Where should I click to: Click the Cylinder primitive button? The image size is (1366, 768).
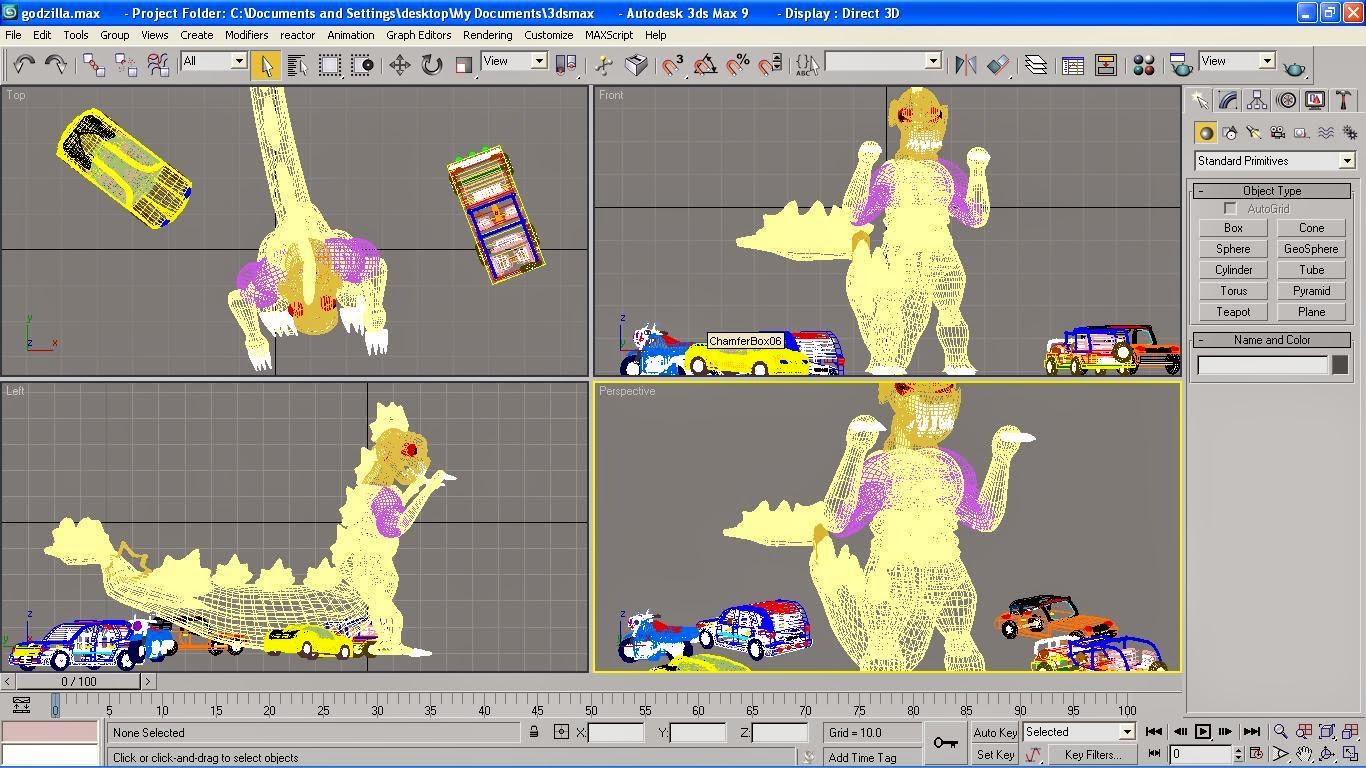[x=1233, y=270]
